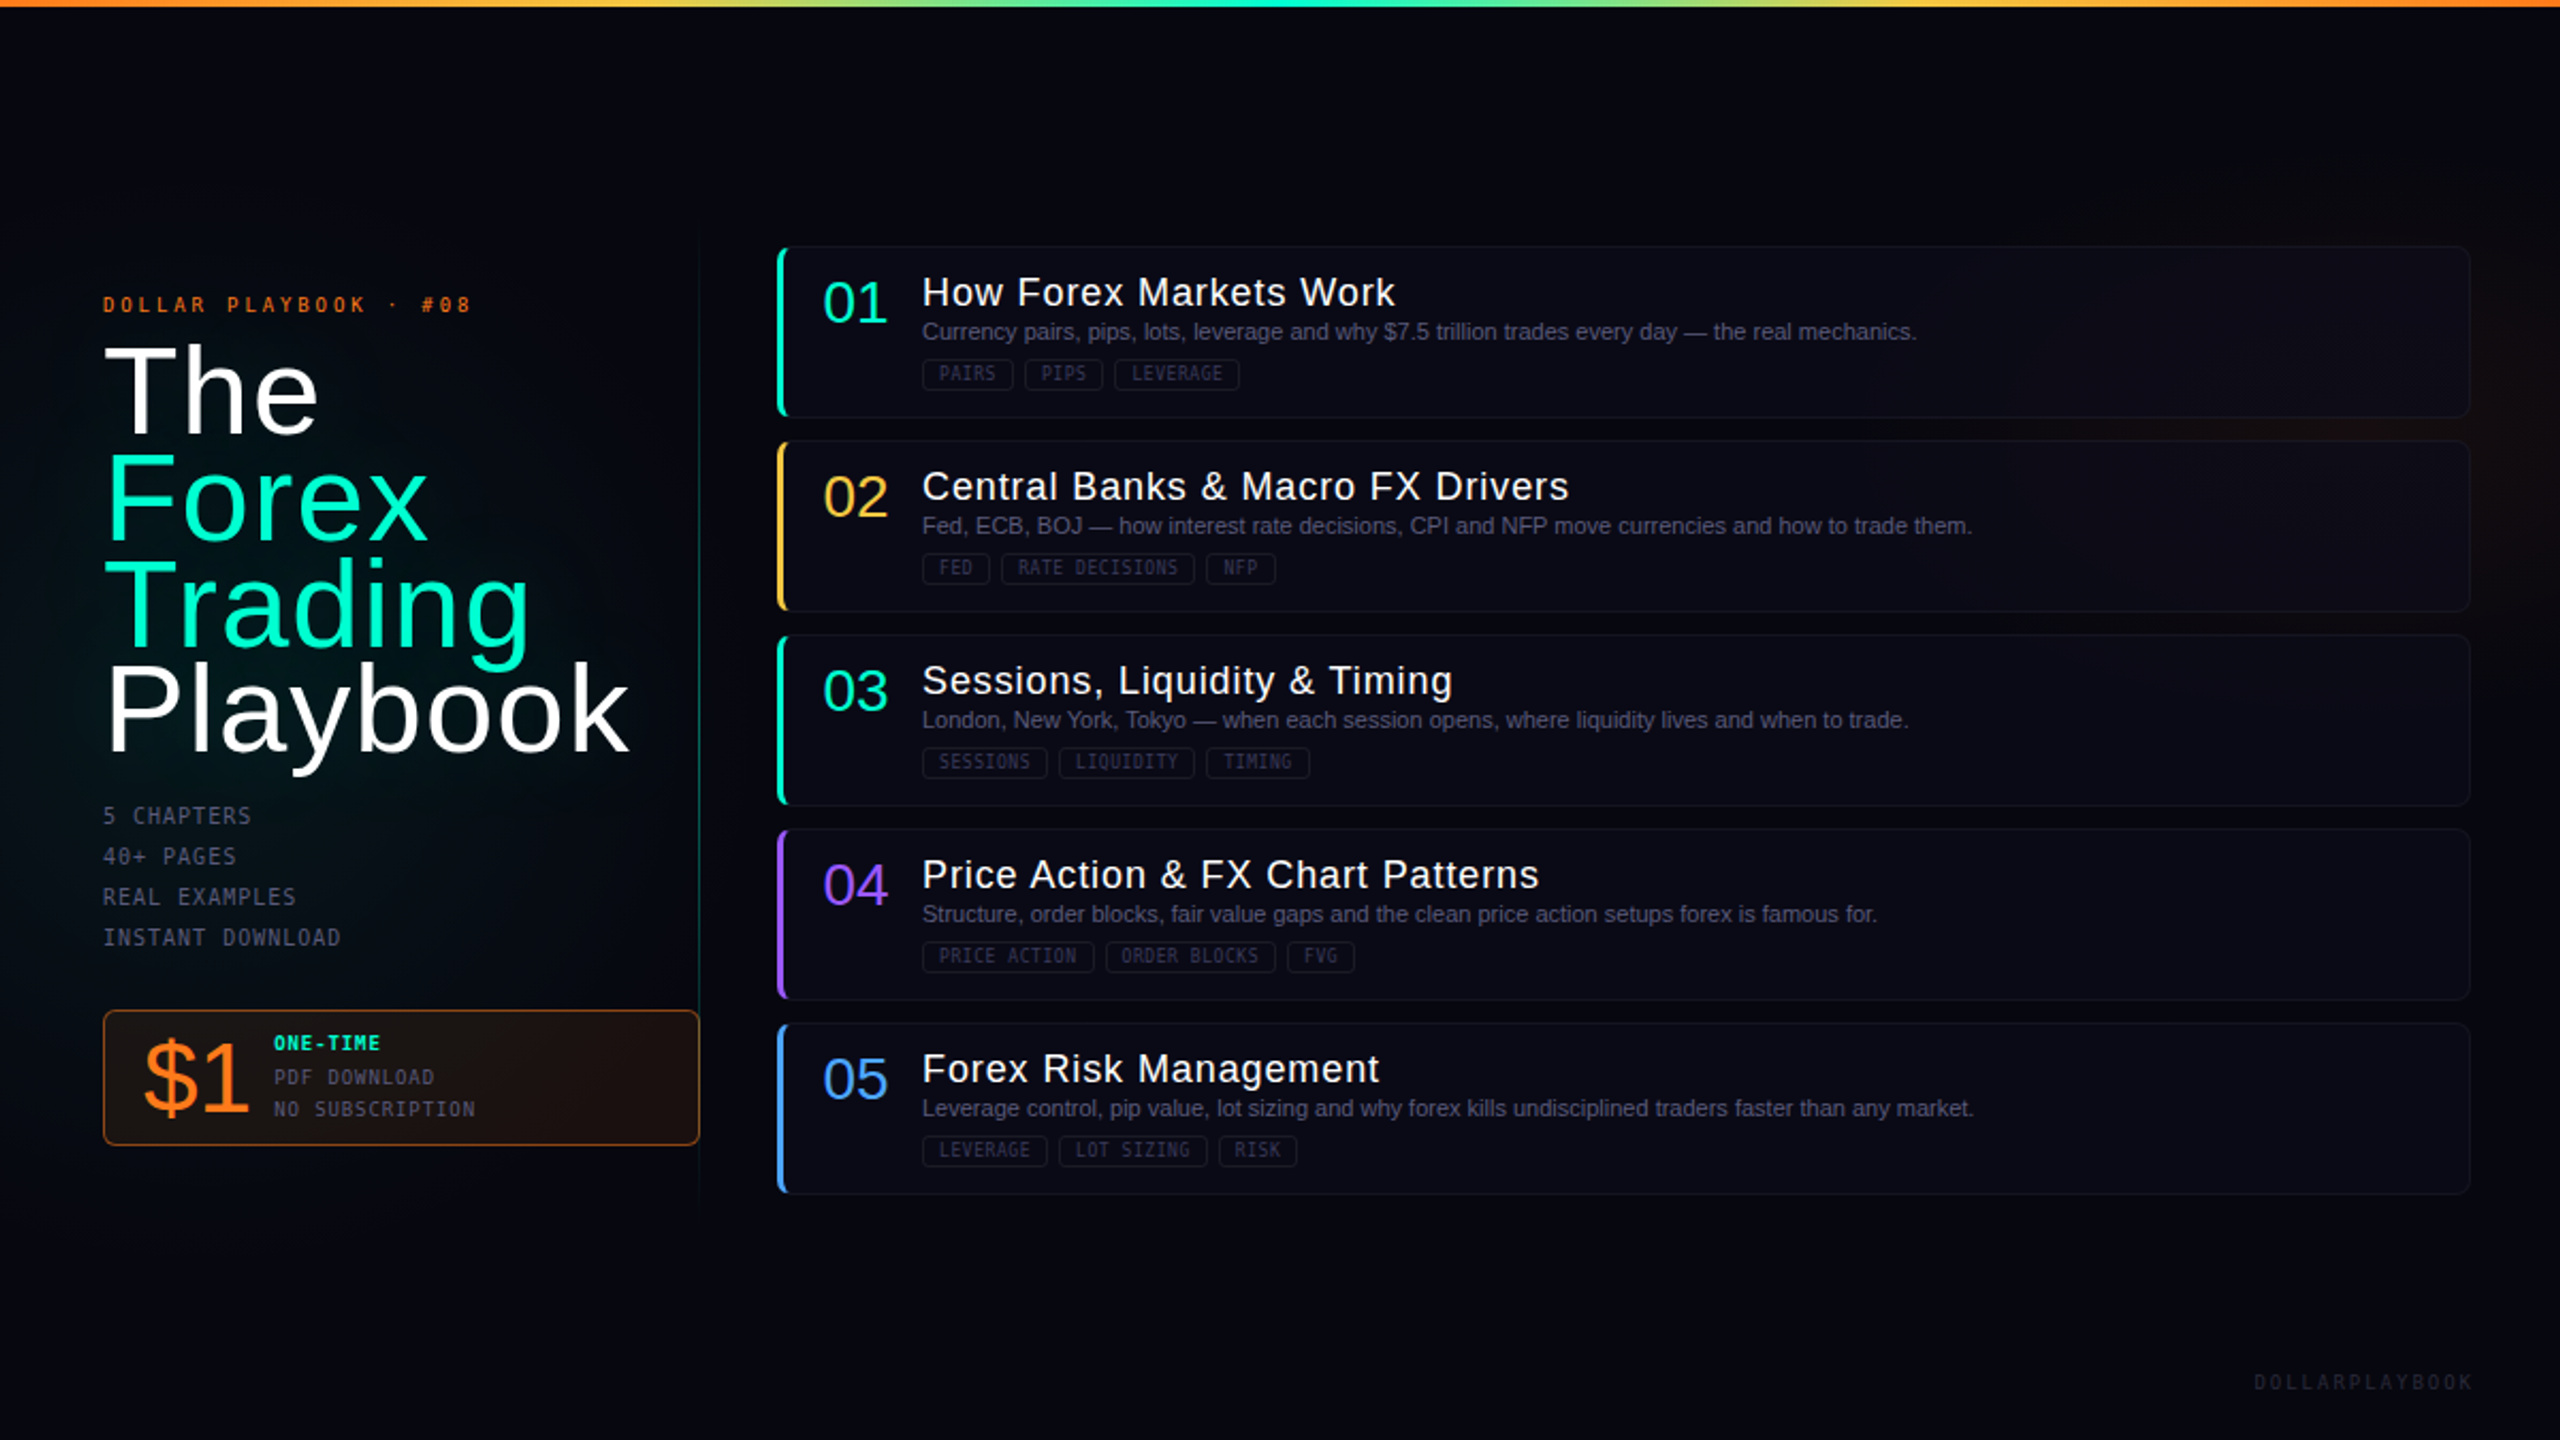Select the LIQUIDITY tag
This screenshot has width=2560, height=1440.
1126,762
